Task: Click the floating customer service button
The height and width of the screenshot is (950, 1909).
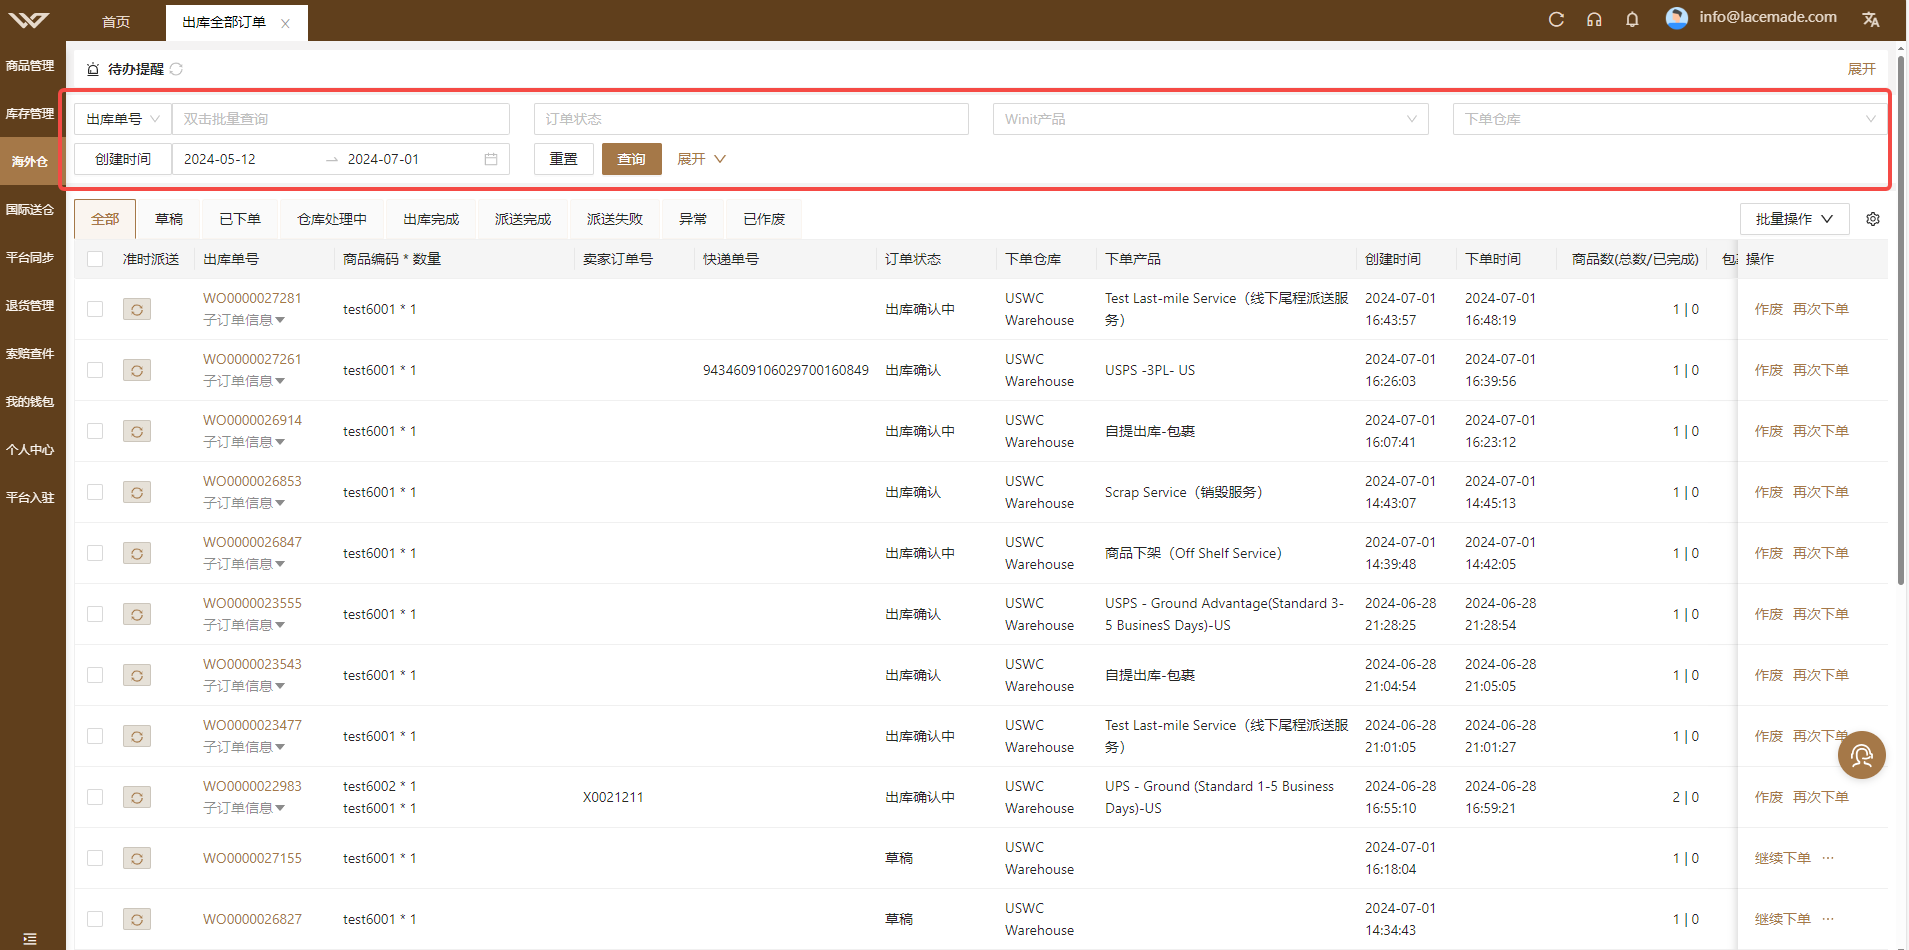Action: pos(1861,755)
